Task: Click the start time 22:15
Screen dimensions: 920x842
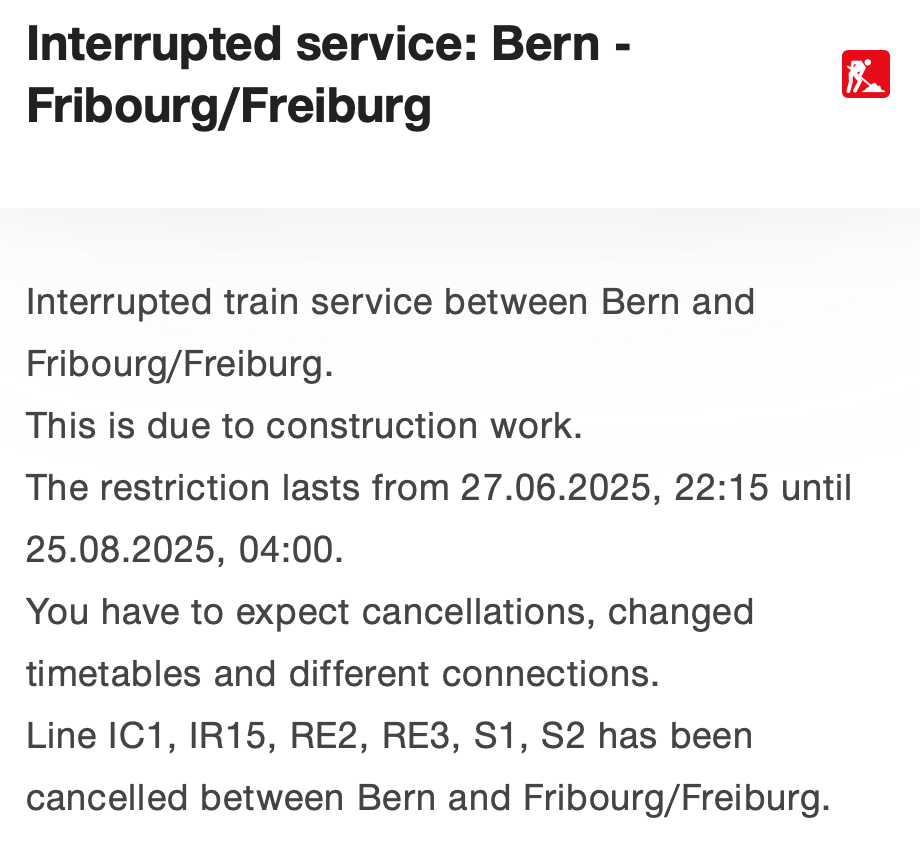Action: click(723, 488)
